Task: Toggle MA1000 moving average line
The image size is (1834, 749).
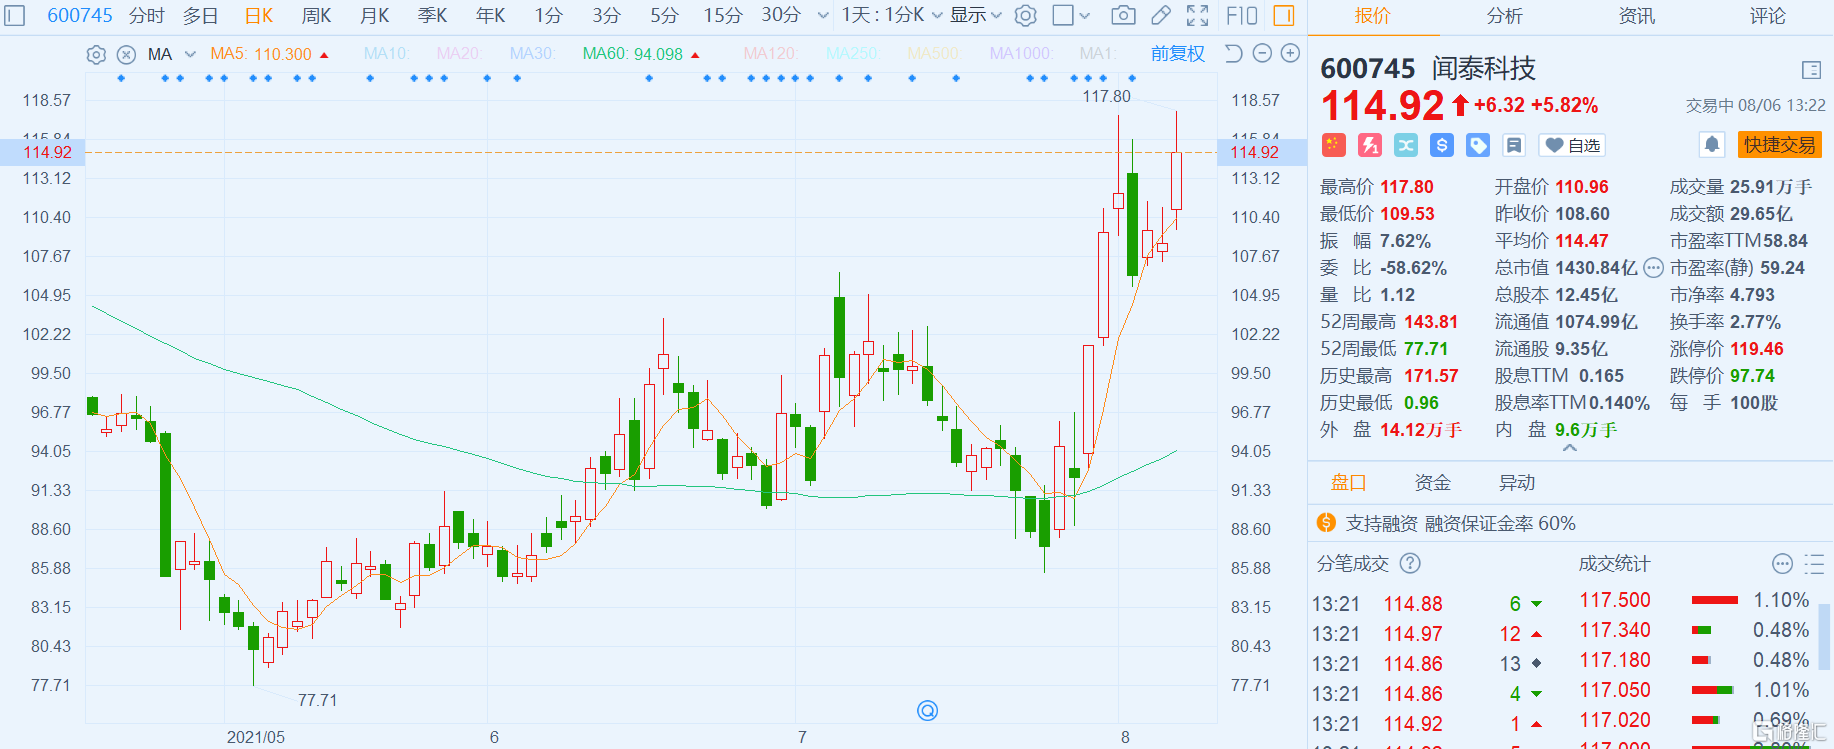Action: tap(1022, 53)
